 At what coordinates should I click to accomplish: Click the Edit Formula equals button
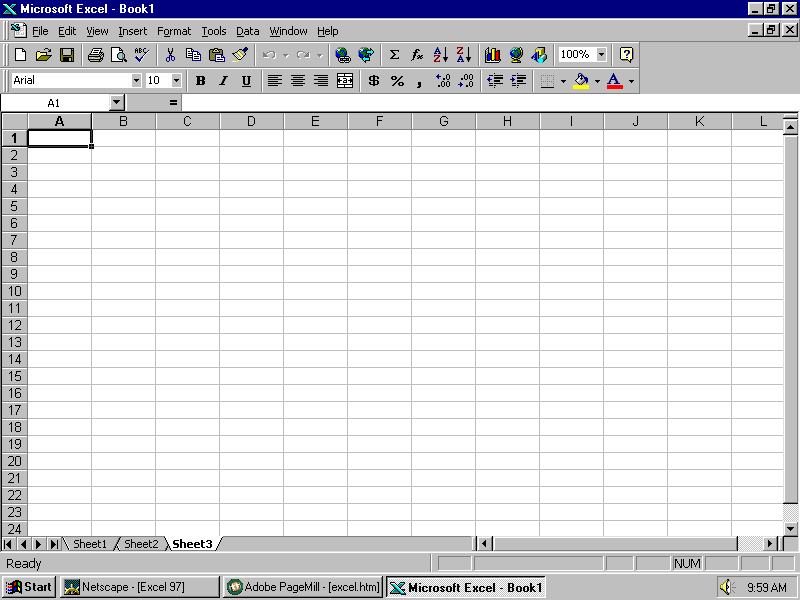tap(173, 103)
